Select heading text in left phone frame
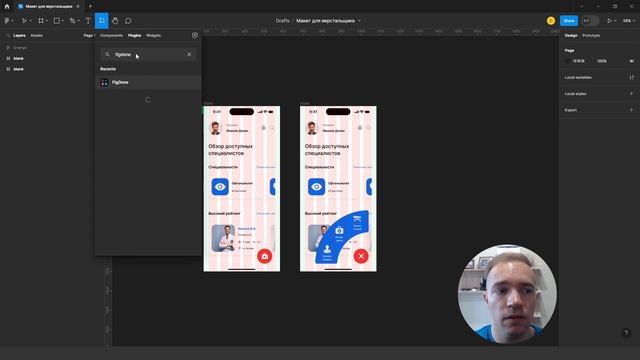The image size is (640, 360). pos(231,149)
